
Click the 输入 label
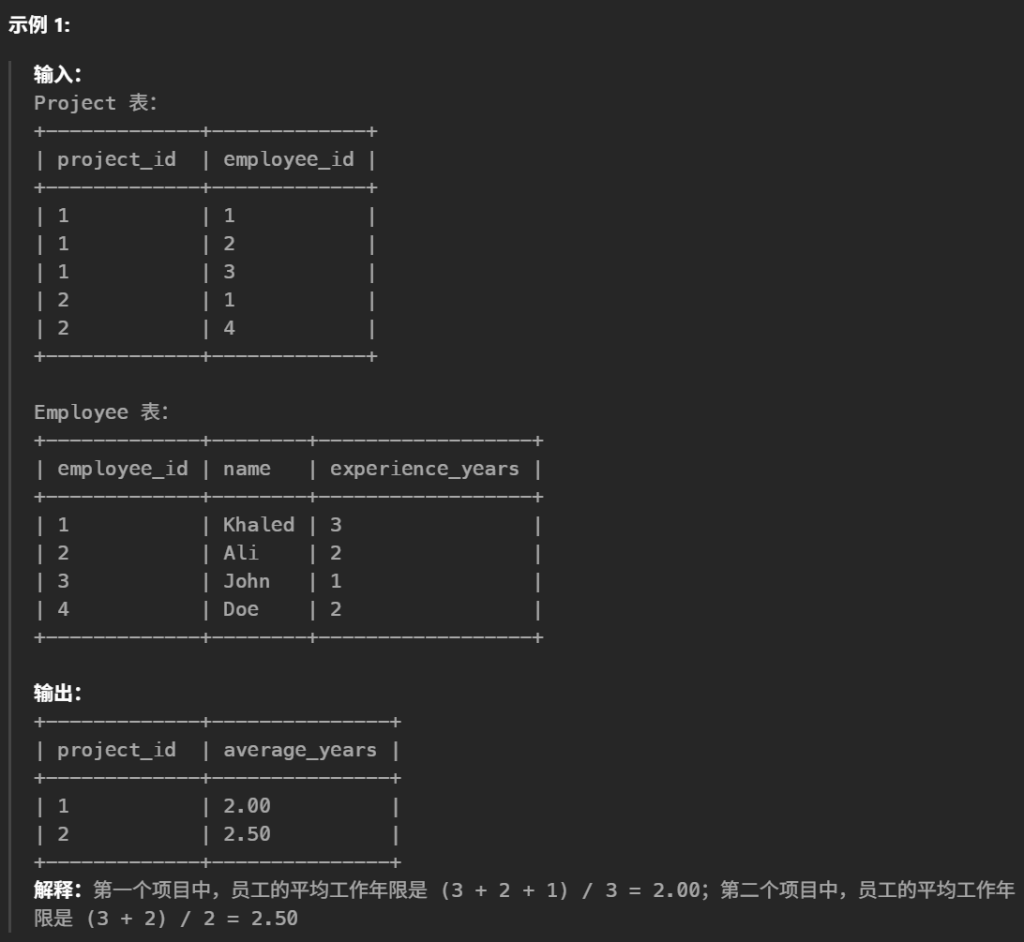point(57,74)
